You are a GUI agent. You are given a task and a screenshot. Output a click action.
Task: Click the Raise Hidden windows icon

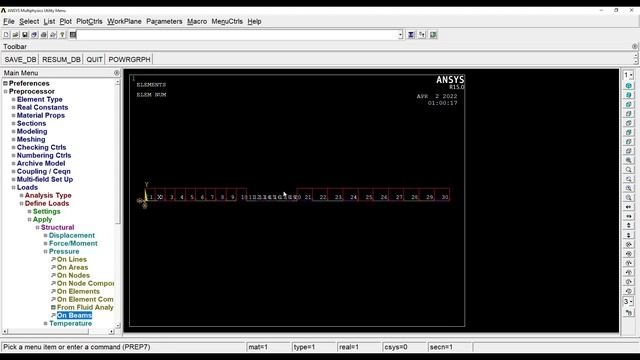[411, 35]
